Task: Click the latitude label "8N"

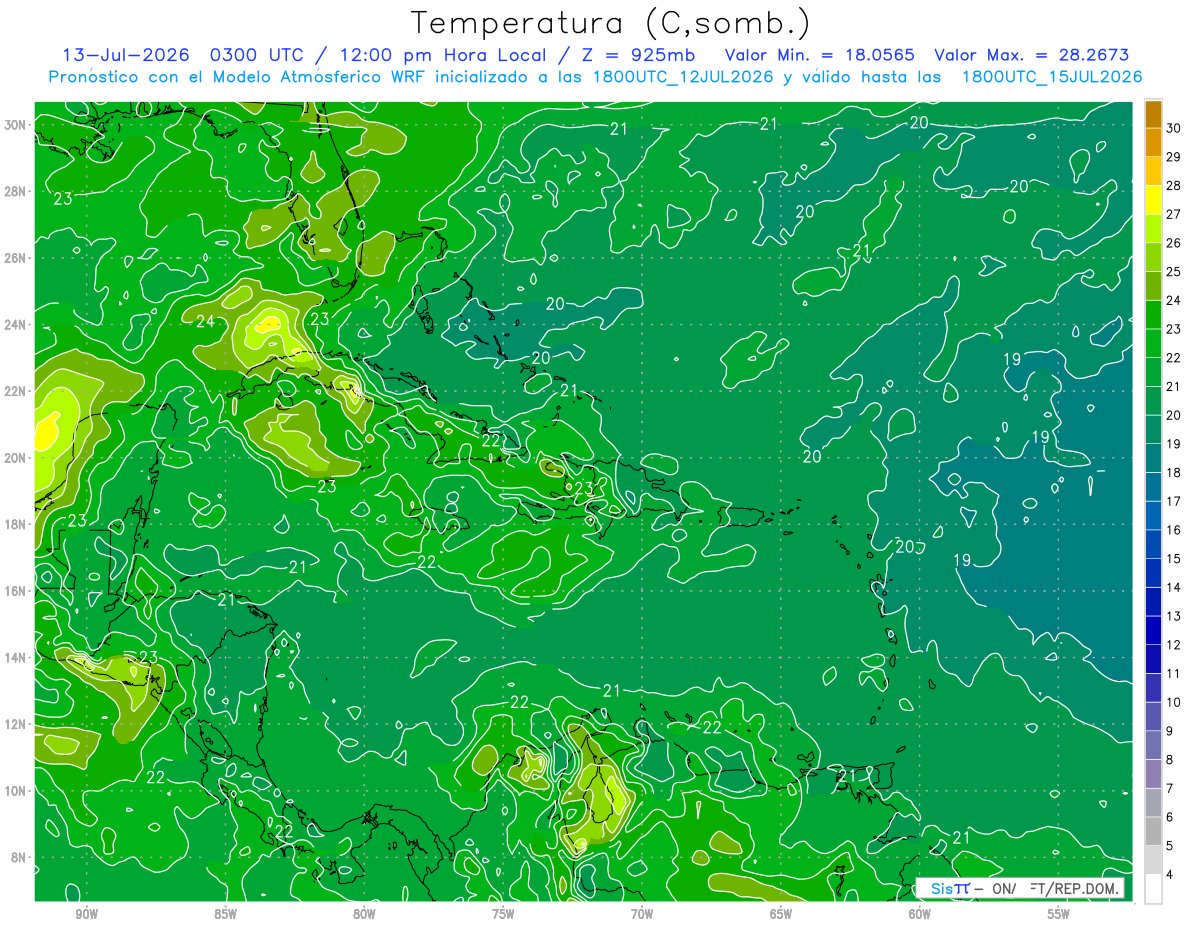Action: coord(20,857)
